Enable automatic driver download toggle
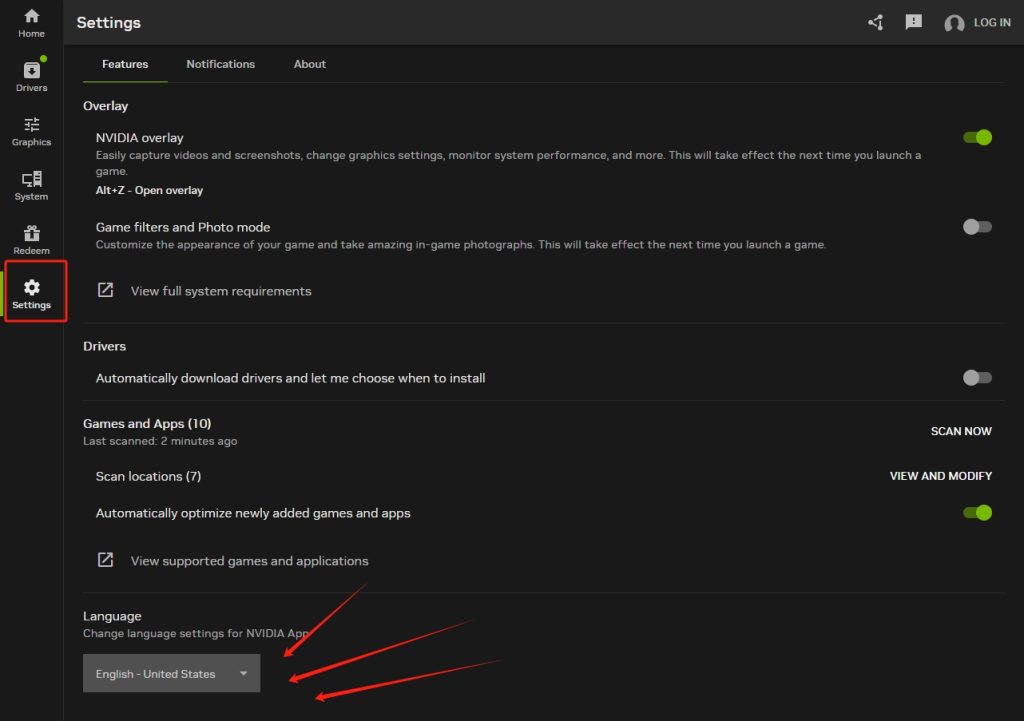Viewport: 1024px width, 721px height. click(x=977, y=377)
